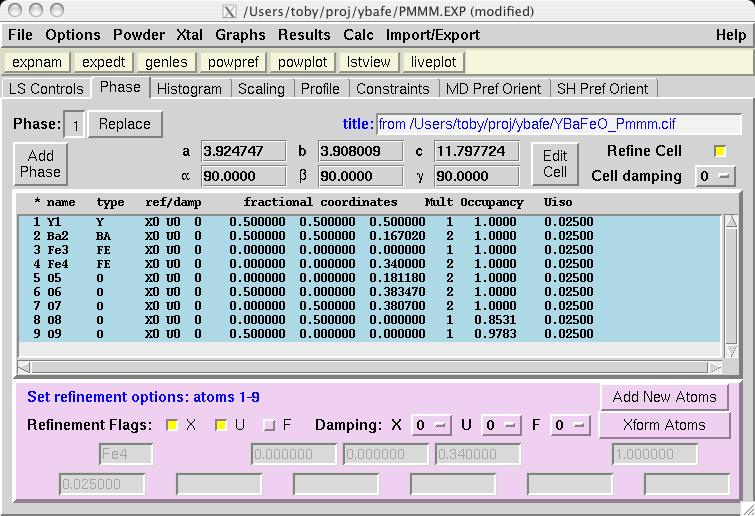Screen dimensions: 755x516
Task: Start powpref from the toolbar
Action: (233, 62)
